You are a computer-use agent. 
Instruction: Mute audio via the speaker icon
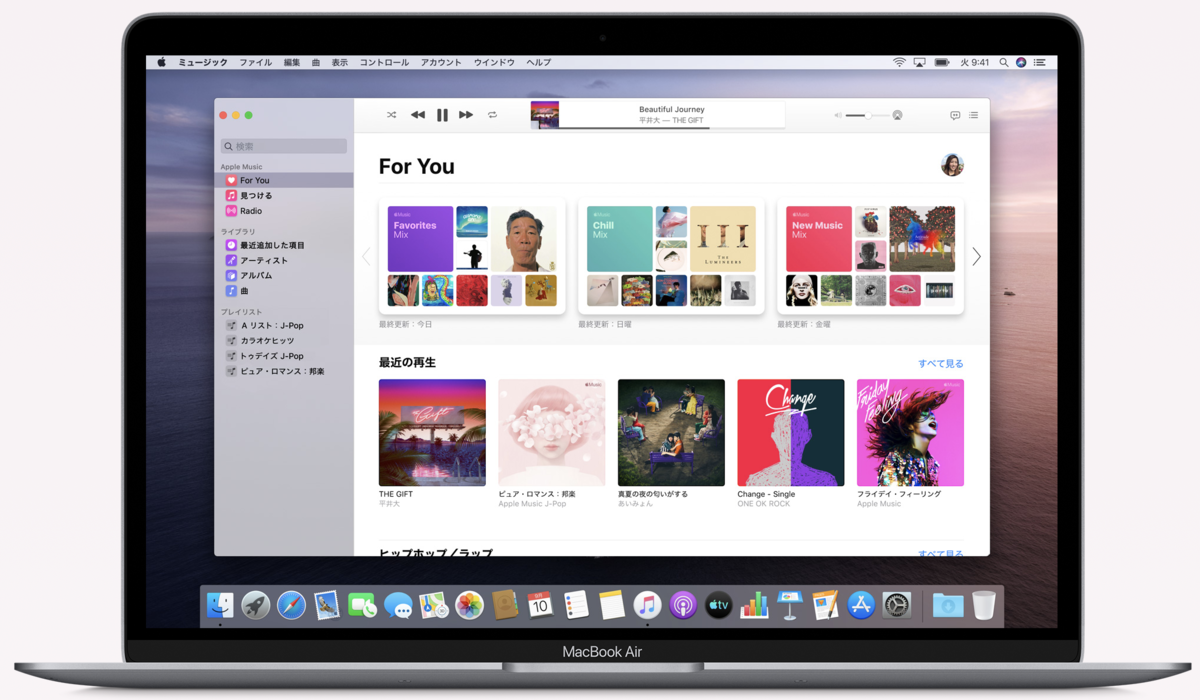pos(838,115)
